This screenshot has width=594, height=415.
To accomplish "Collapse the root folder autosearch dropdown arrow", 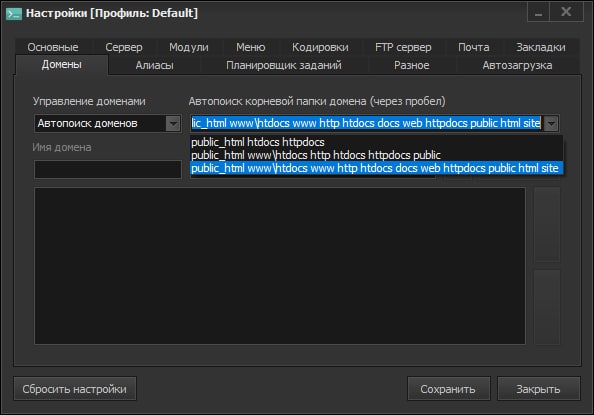I will click(551, 124).
